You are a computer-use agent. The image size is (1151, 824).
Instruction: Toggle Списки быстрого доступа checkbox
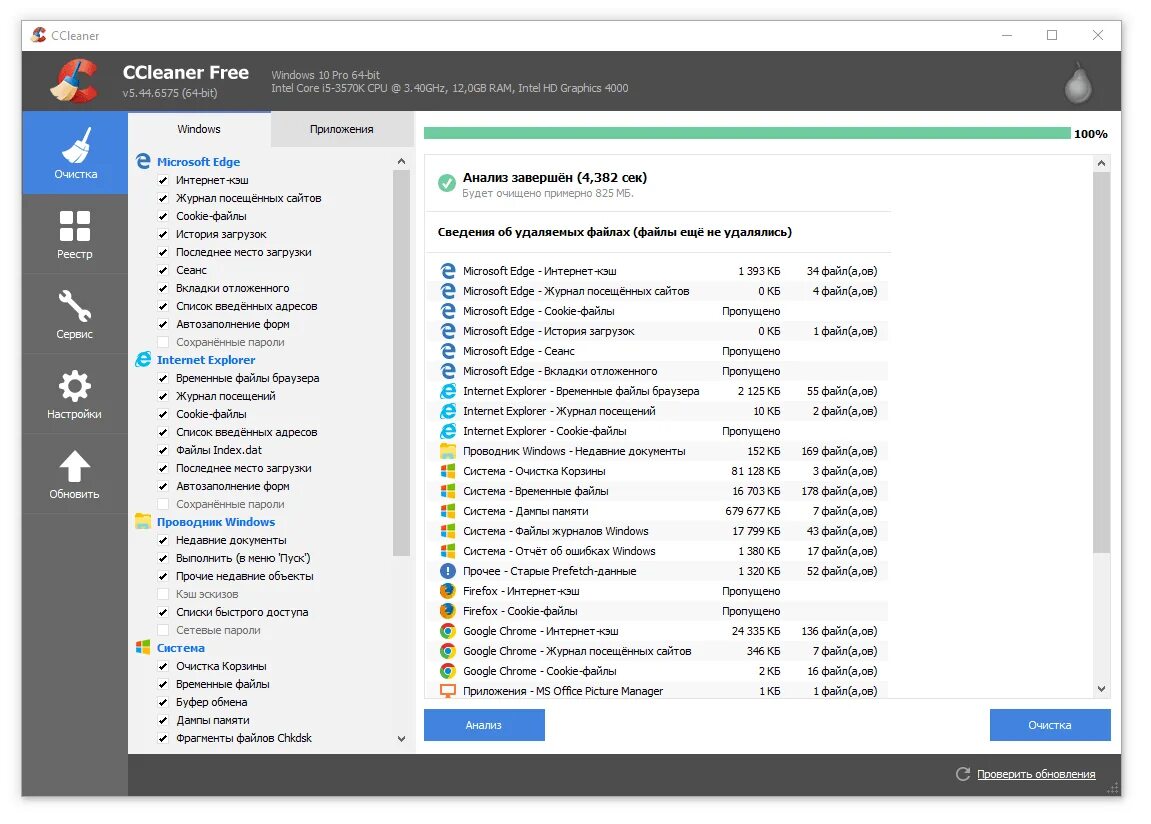tap(163, 612)
